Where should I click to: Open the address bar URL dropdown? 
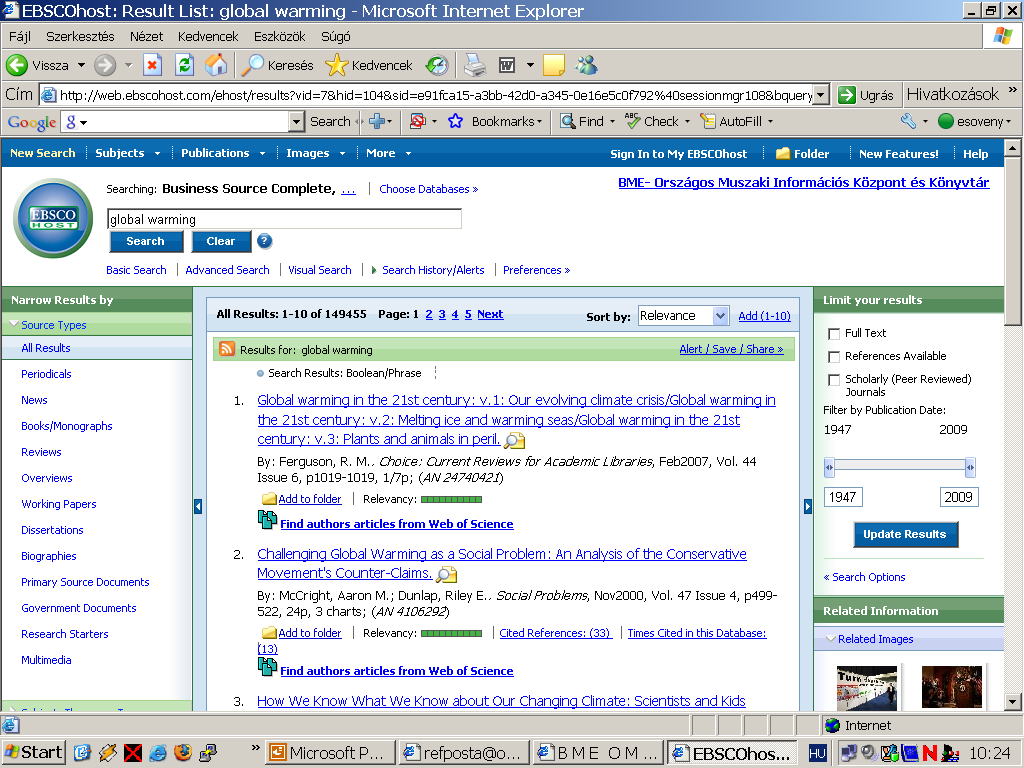click(x=822, y=95)
